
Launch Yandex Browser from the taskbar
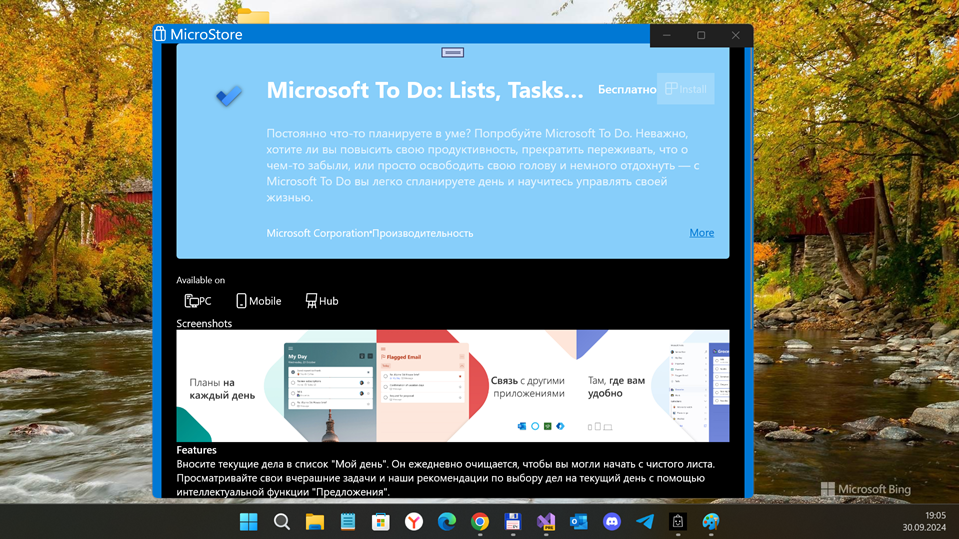pyautogui.click(x=414, y=522)
